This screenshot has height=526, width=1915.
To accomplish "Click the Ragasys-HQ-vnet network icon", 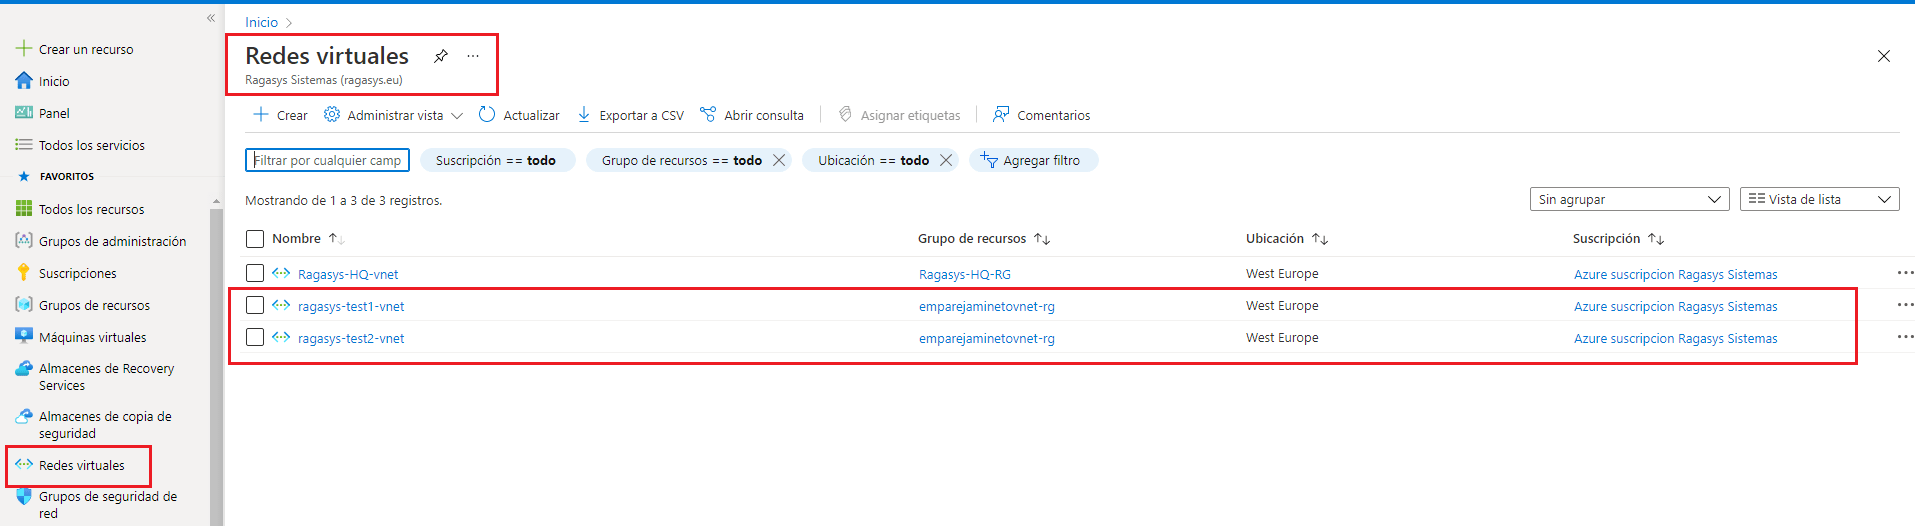I will (281, 273).
